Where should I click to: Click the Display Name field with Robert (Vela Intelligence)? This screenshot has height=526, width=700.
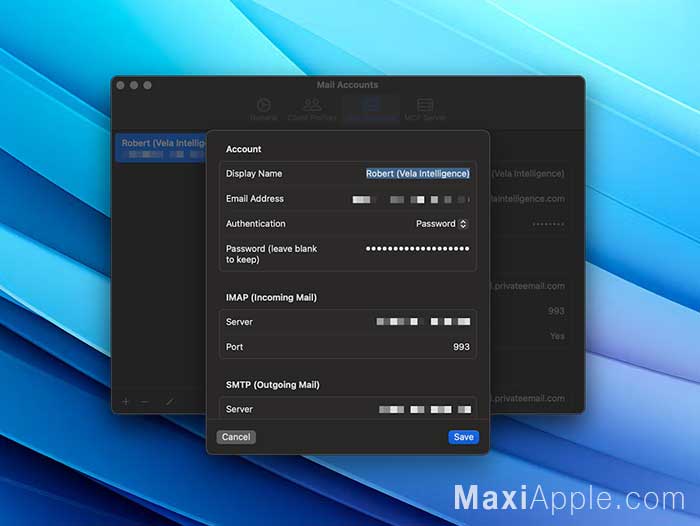coord(417,174)
